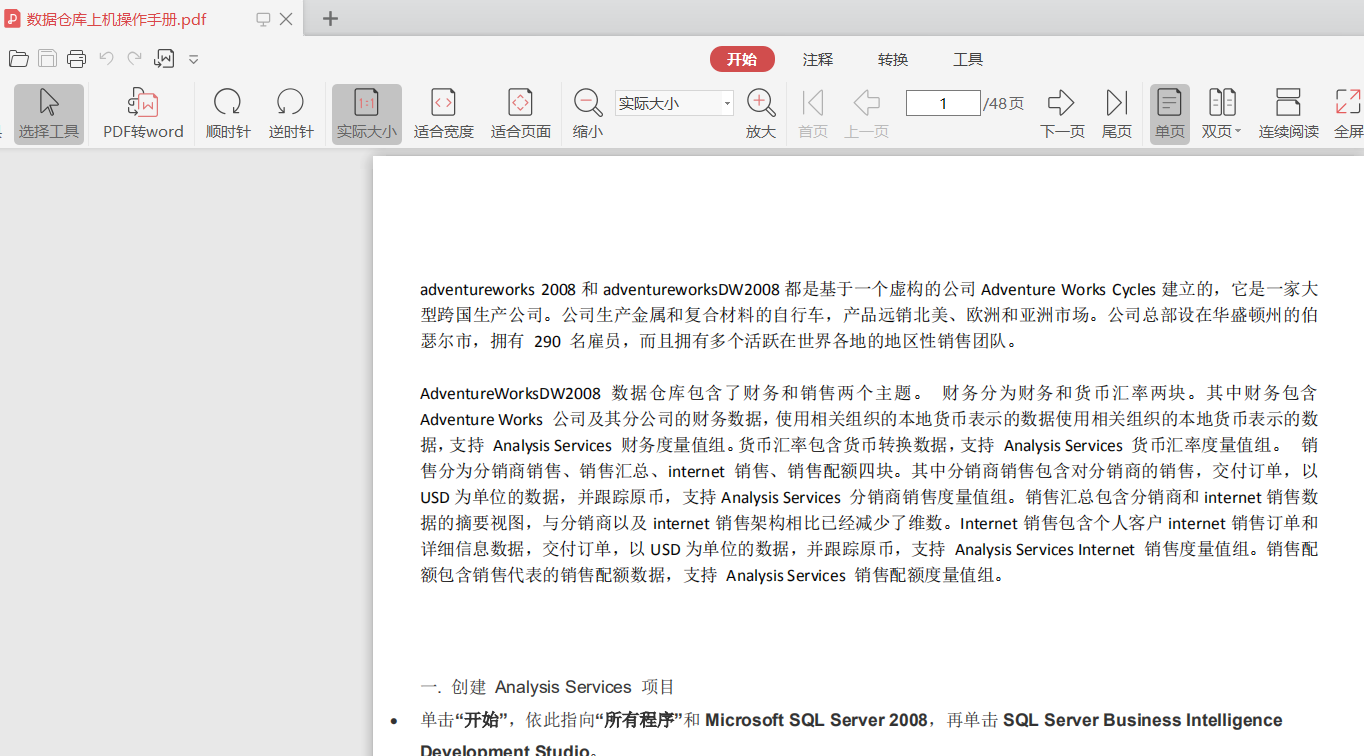
Task: Rotate page clockwise with 顺时针
Action: (x=228, y=114)
